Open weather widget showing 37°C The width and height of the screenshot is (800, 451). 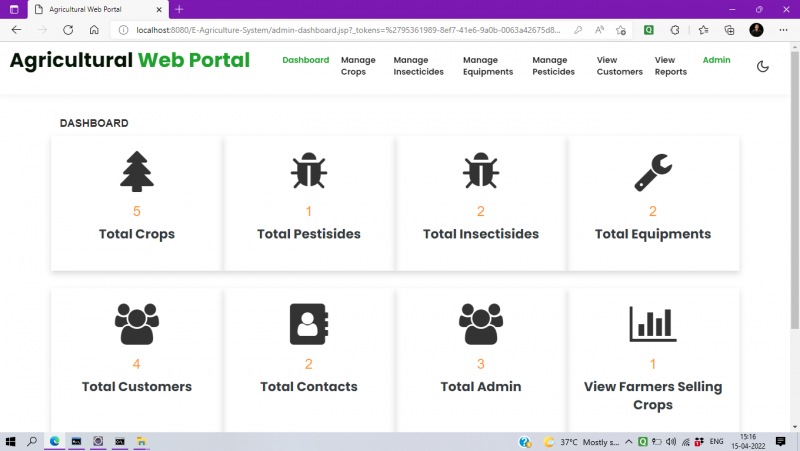pos(581,442)
